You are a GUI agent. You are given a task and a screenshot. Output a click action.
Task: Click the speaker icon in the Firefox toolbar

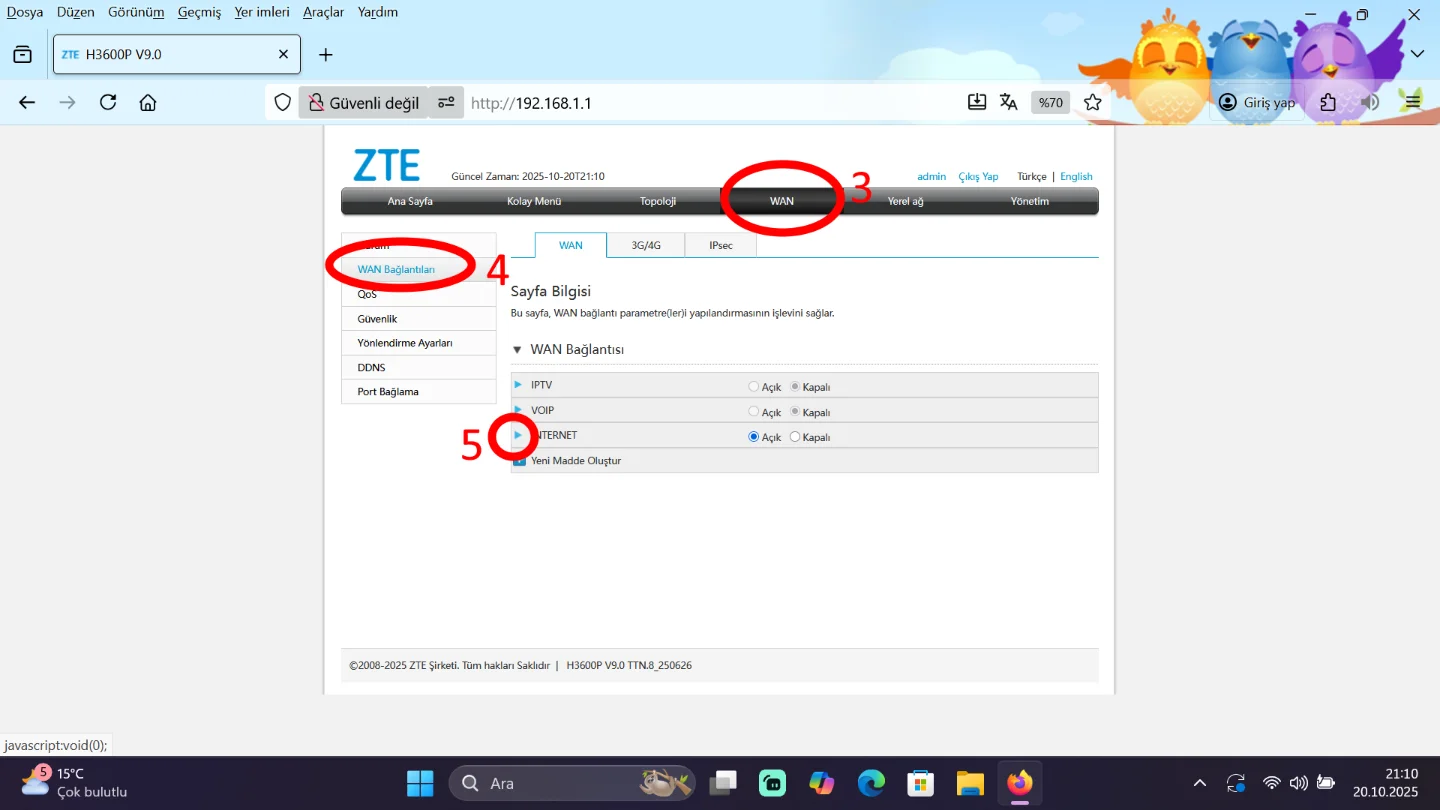(x=1370, y=102)
